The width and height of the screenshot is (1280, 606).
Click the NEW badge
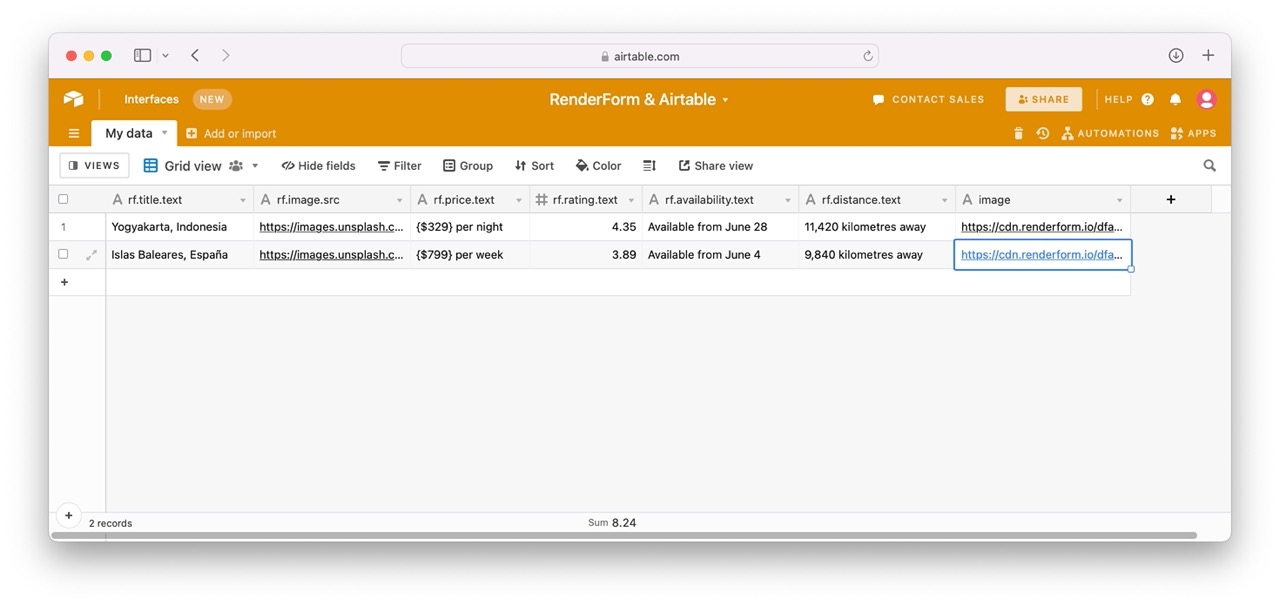212,99
